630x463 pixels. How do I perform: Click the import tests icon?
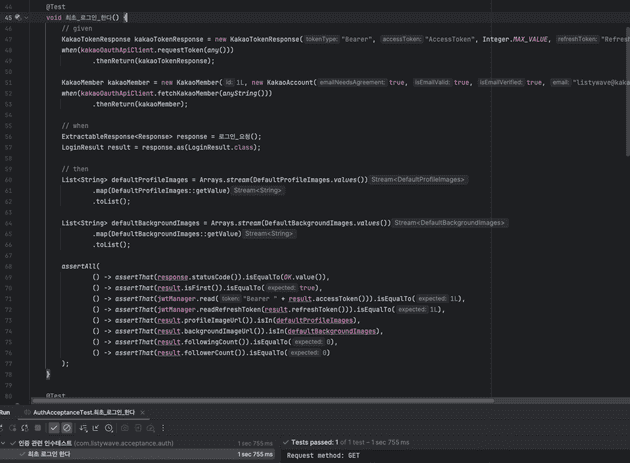pos(138,428)
